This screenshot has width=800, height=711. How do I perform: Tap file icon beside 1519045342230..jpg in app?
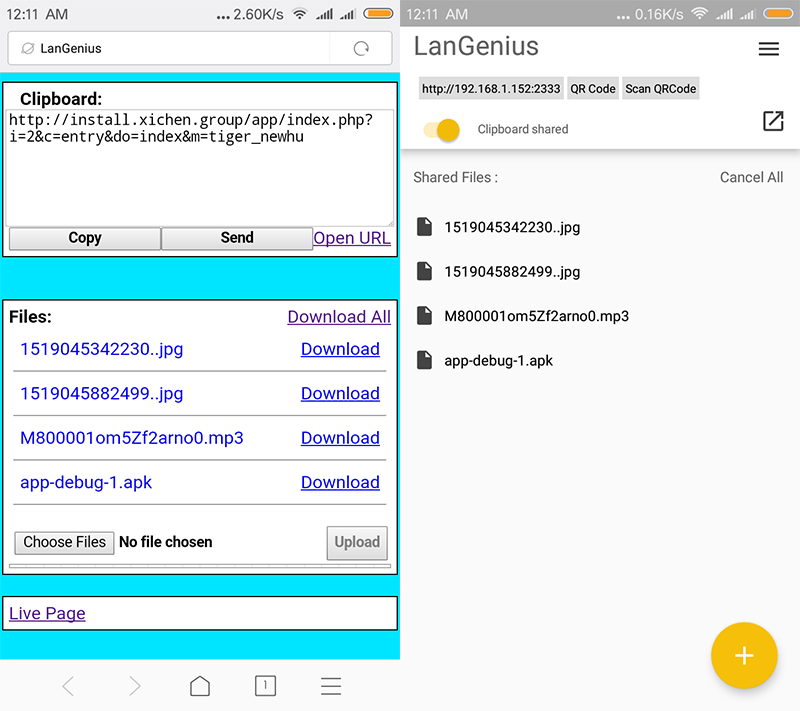424,226
